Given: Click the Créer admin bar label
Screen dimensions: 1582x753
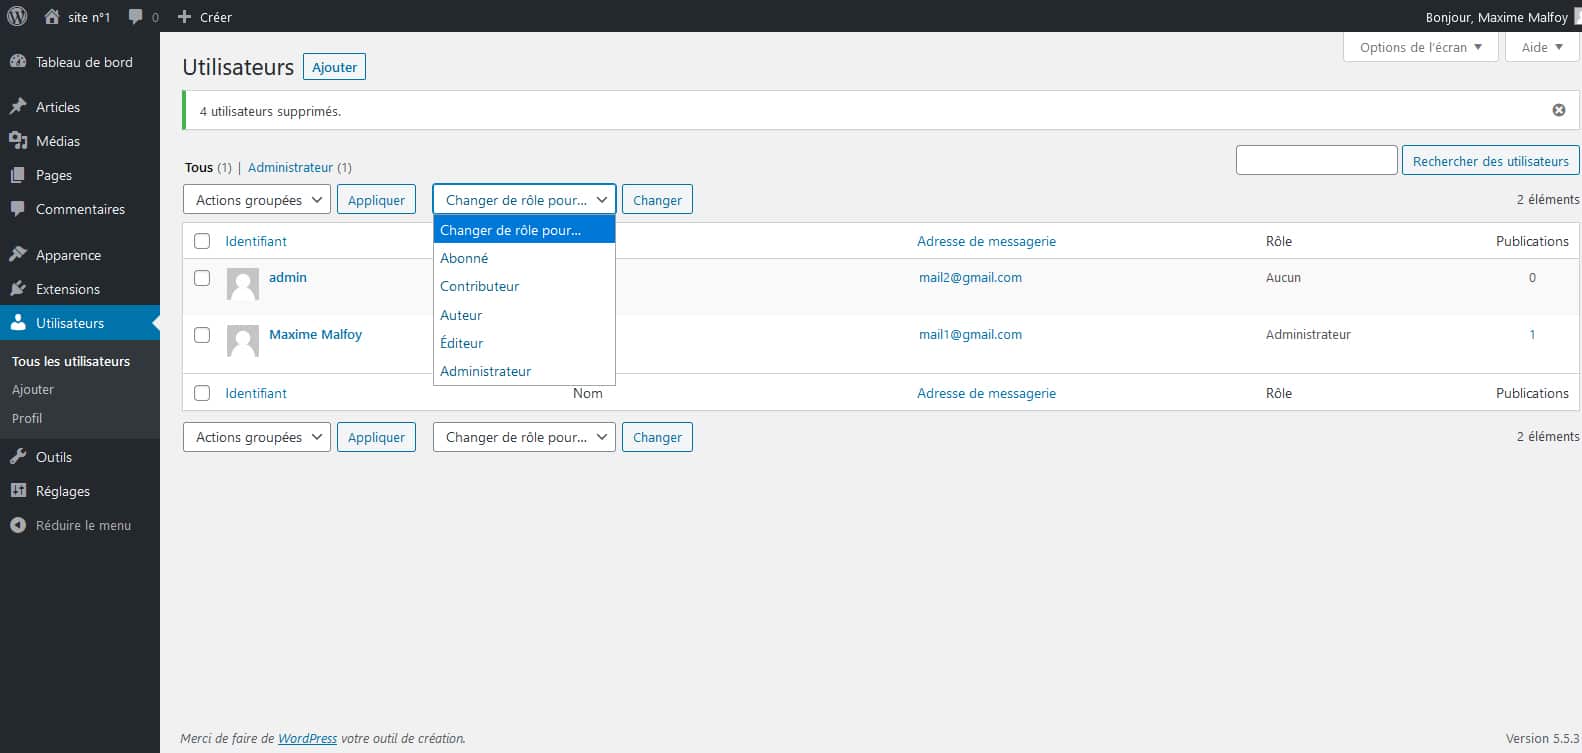Looking at the screenshot, I should pos(216,17).
